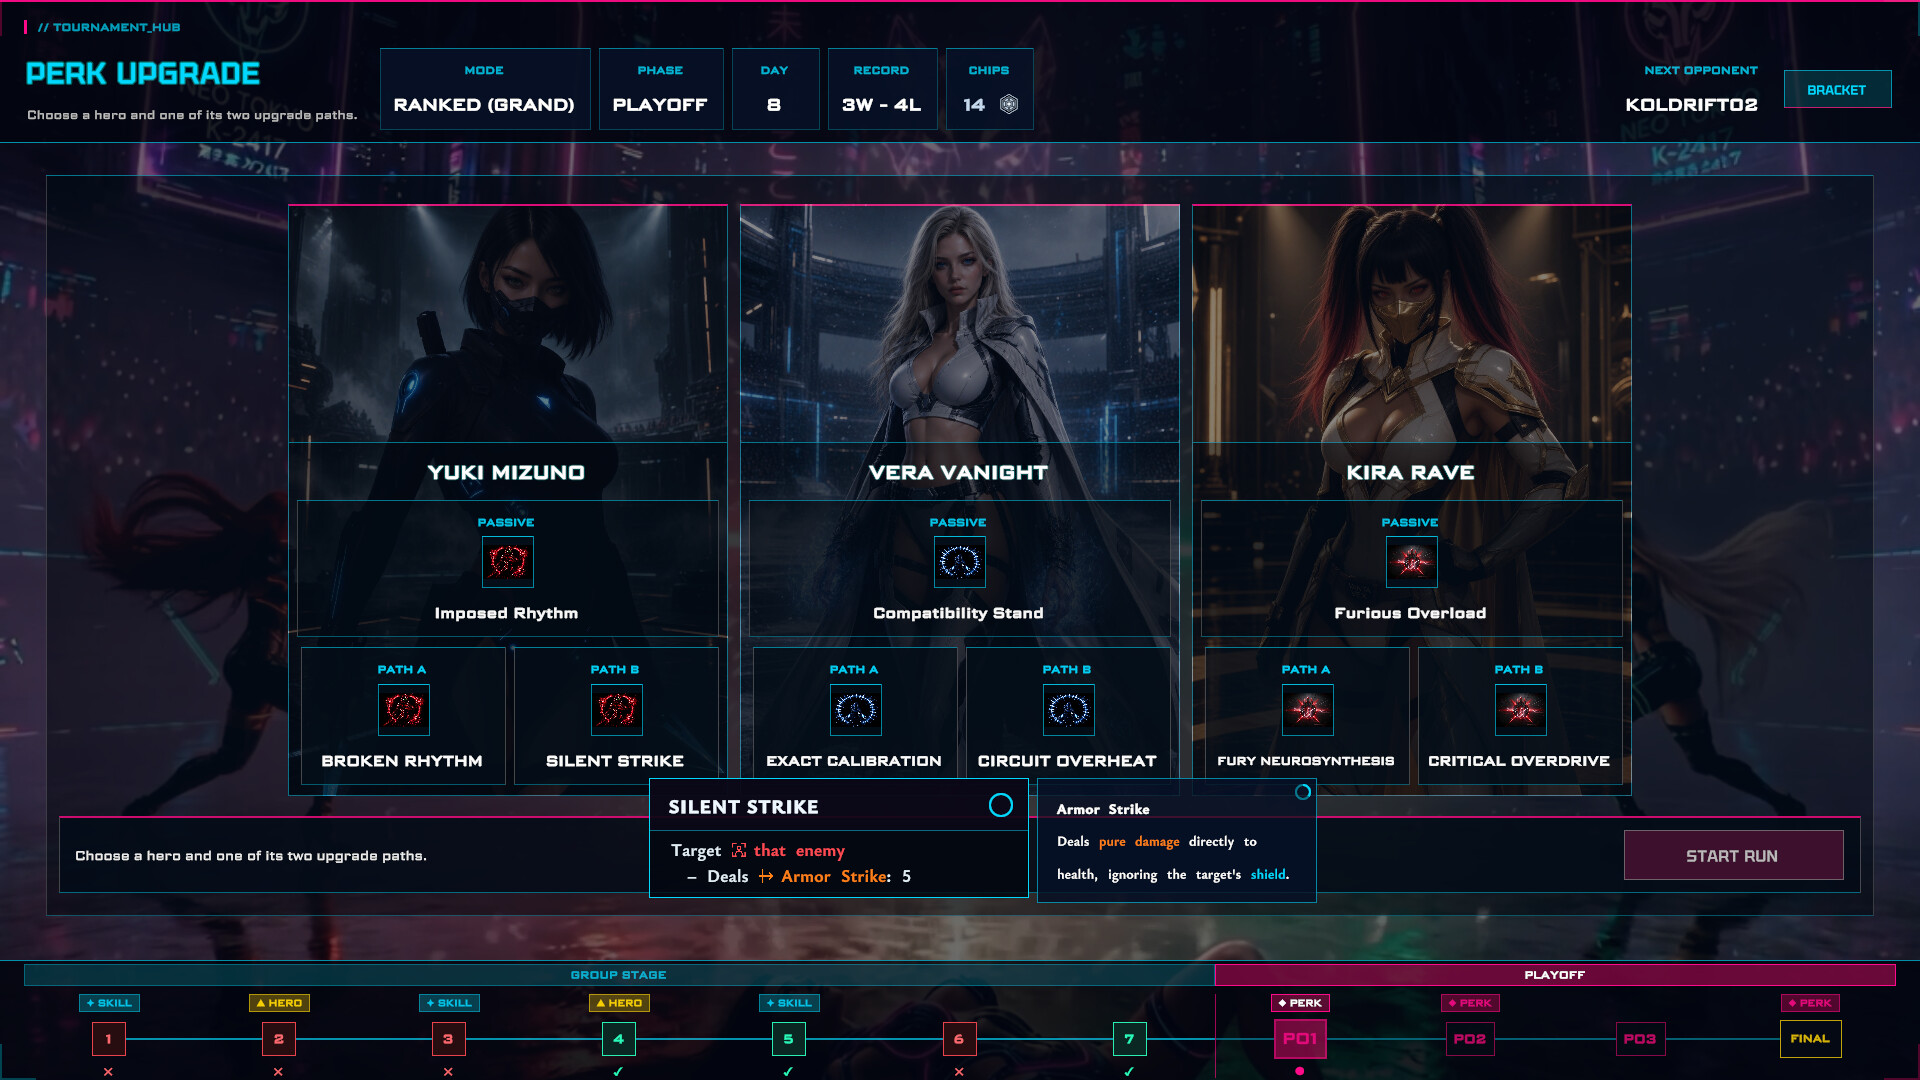Toggle the circle on Armor Strike tooltip
This screenshot has height=1080, width=1920.
[x=1302, y=792]
